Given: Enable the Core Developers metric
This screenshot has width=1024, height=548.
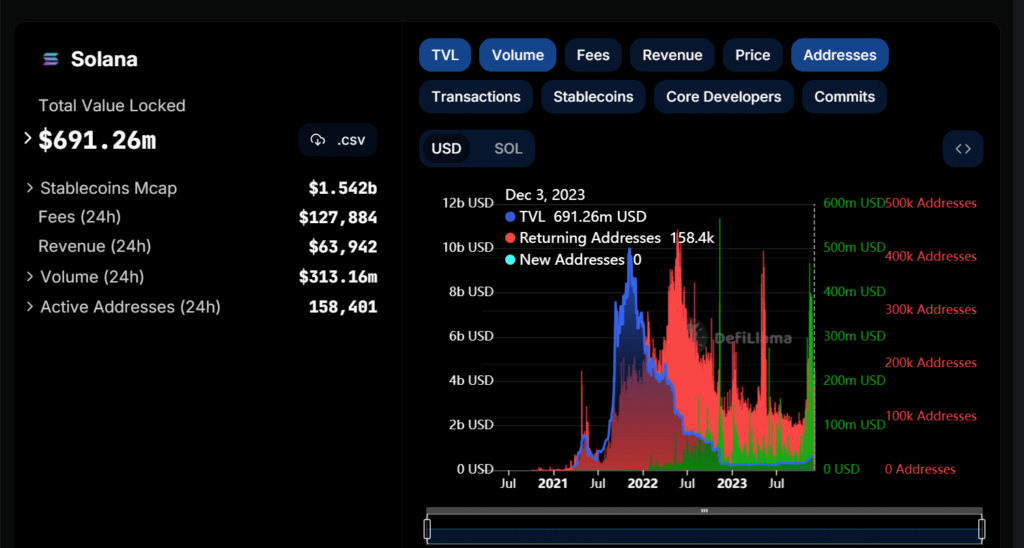Looking at the screenshot, I should coord(723,97).
